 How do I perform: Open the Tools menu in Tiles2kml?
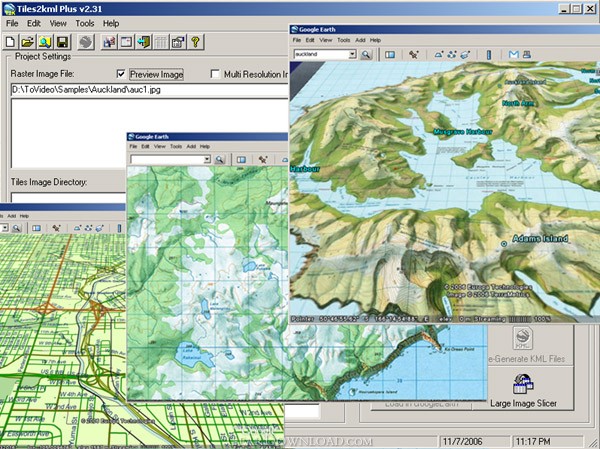[x=85, y=23]
